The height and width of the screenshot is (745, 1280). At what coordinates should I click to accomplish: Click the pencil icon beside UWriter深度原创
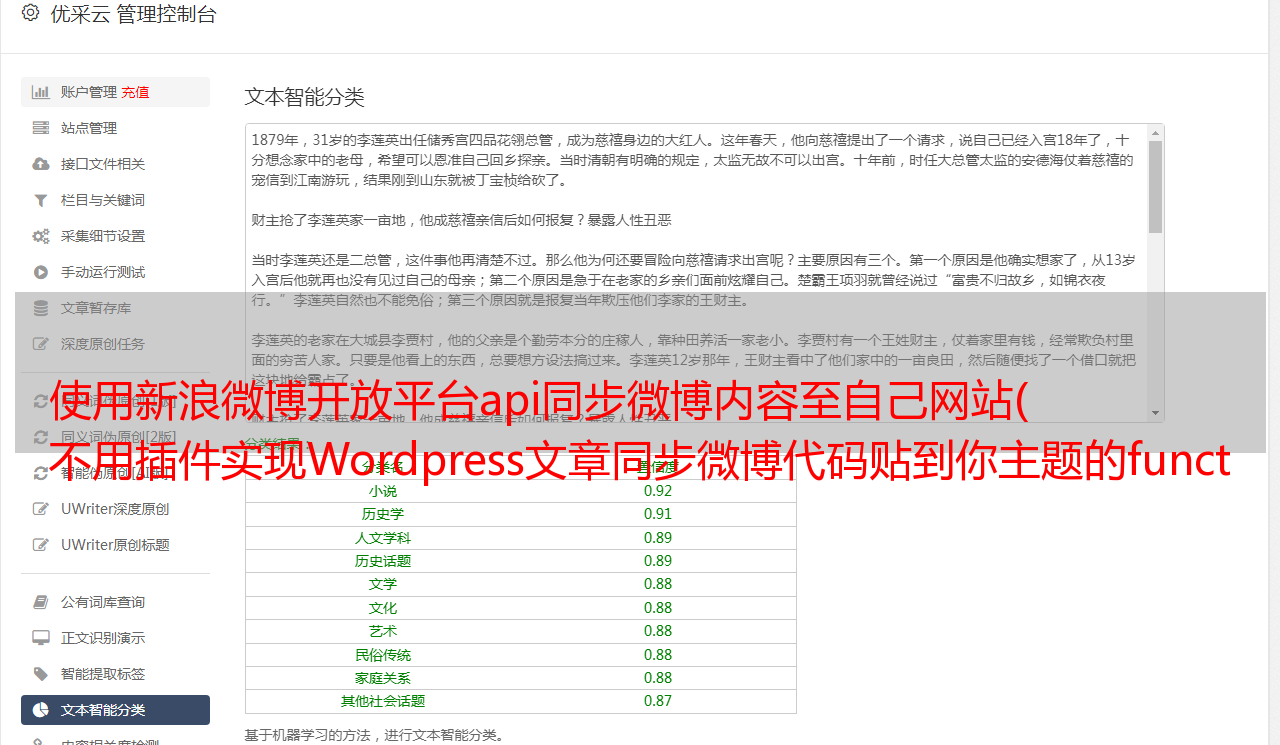tap(41, 509)
